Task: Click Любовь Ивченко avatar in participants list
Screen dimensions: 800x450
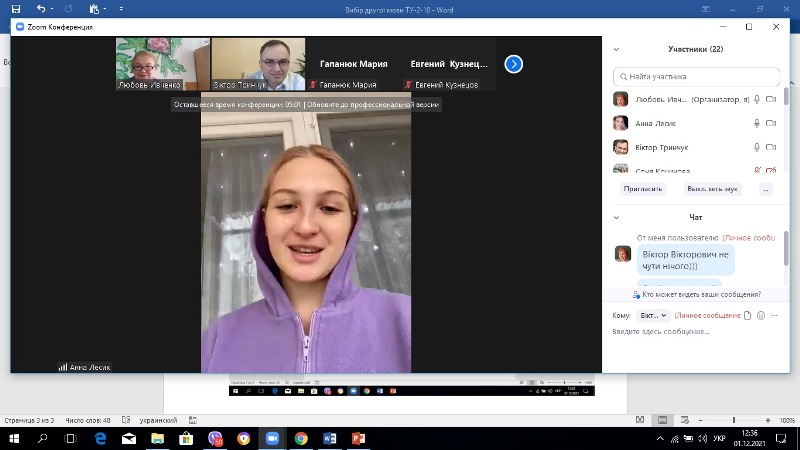Action: point(620,99)
